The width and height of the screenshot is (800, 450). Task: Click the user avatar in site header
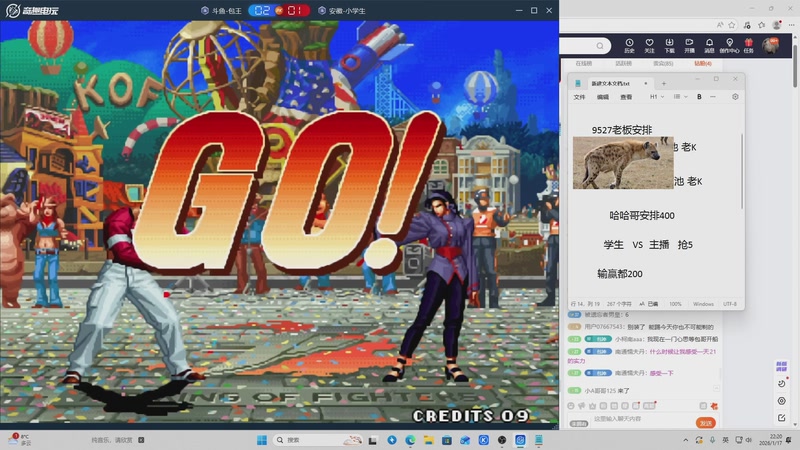point(770,45)
